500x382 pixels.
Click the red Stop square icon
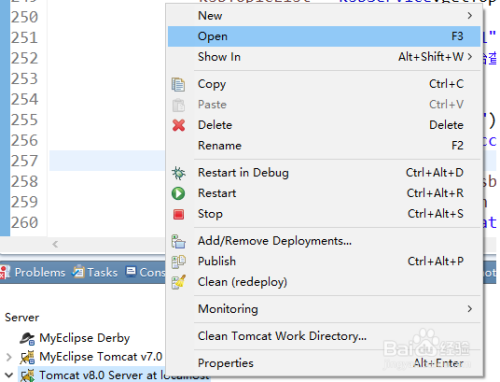click(x=179, y=214)
